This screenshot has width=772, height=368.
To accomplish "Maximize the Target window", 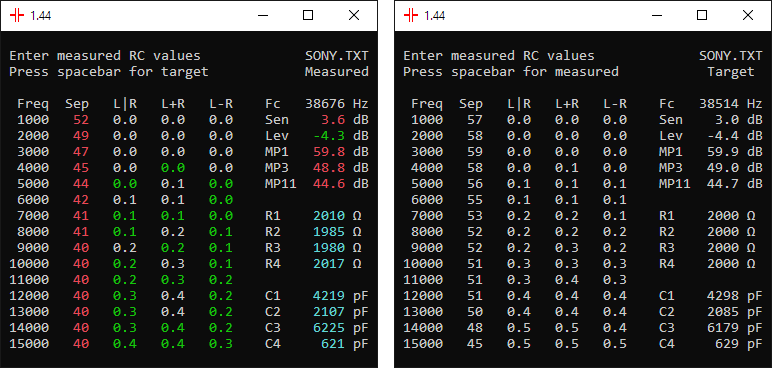I will click(702, 16).
